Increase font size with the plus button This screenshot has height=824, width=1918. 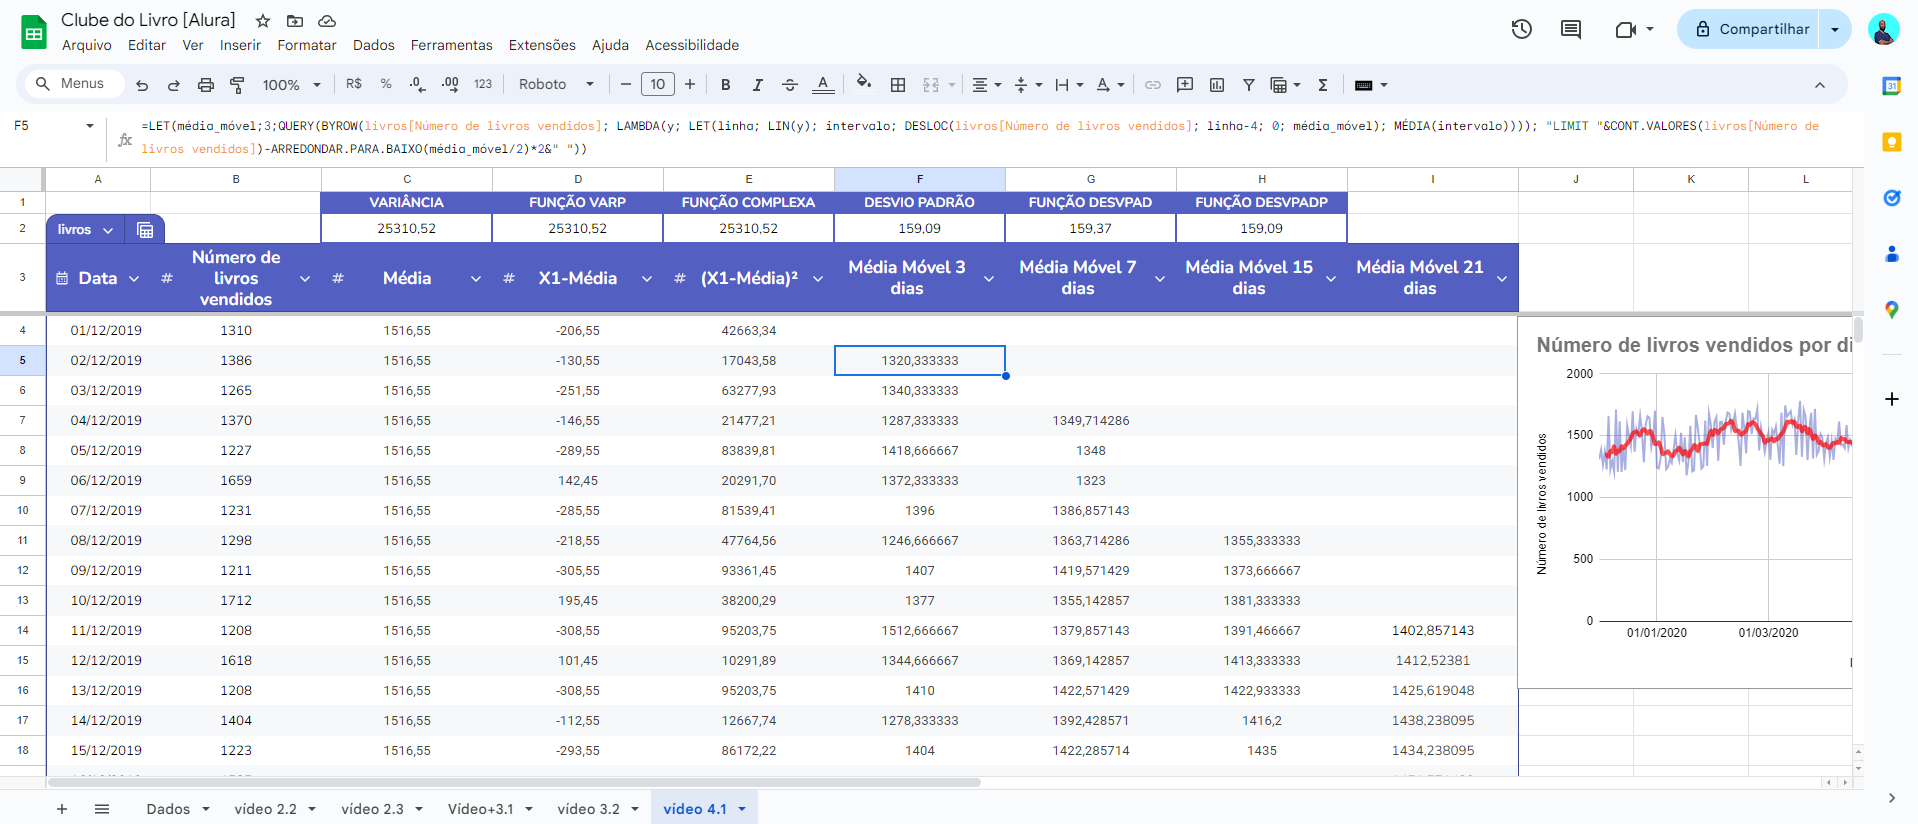(x=690, y=84)
